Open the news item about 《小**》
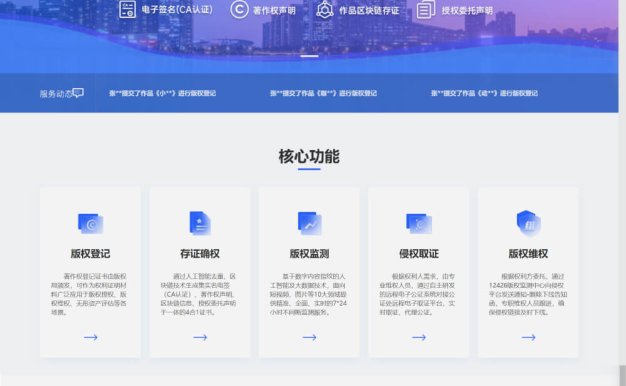Screen dimensions: 626x386 (162, 93)
